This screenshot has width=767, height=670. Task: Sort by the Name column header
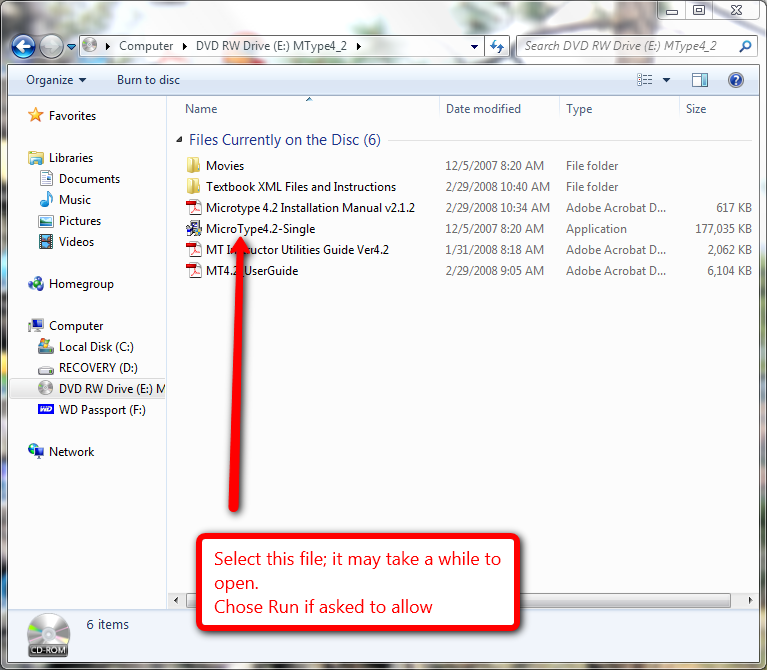click(201, 109)
